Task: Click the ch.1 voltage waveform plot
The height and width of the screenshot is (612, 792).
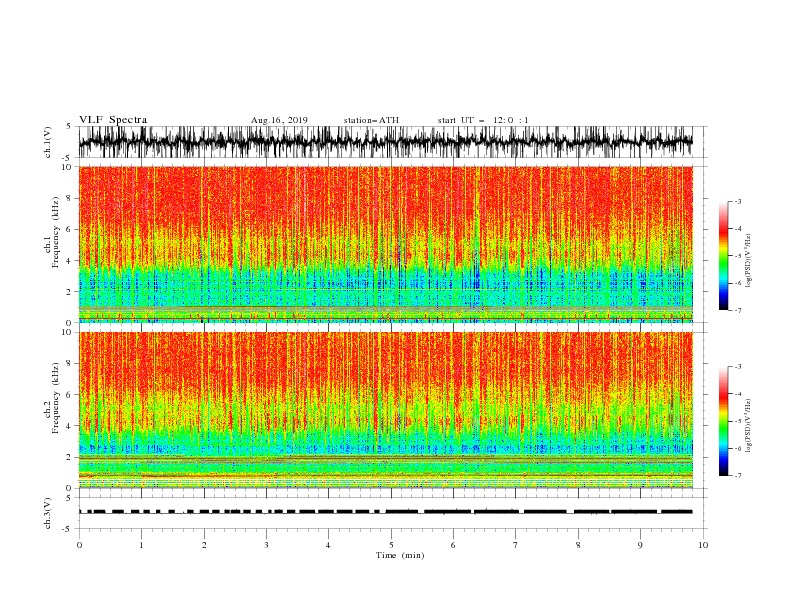Action: pyautogui.click(x=386, y=142)
